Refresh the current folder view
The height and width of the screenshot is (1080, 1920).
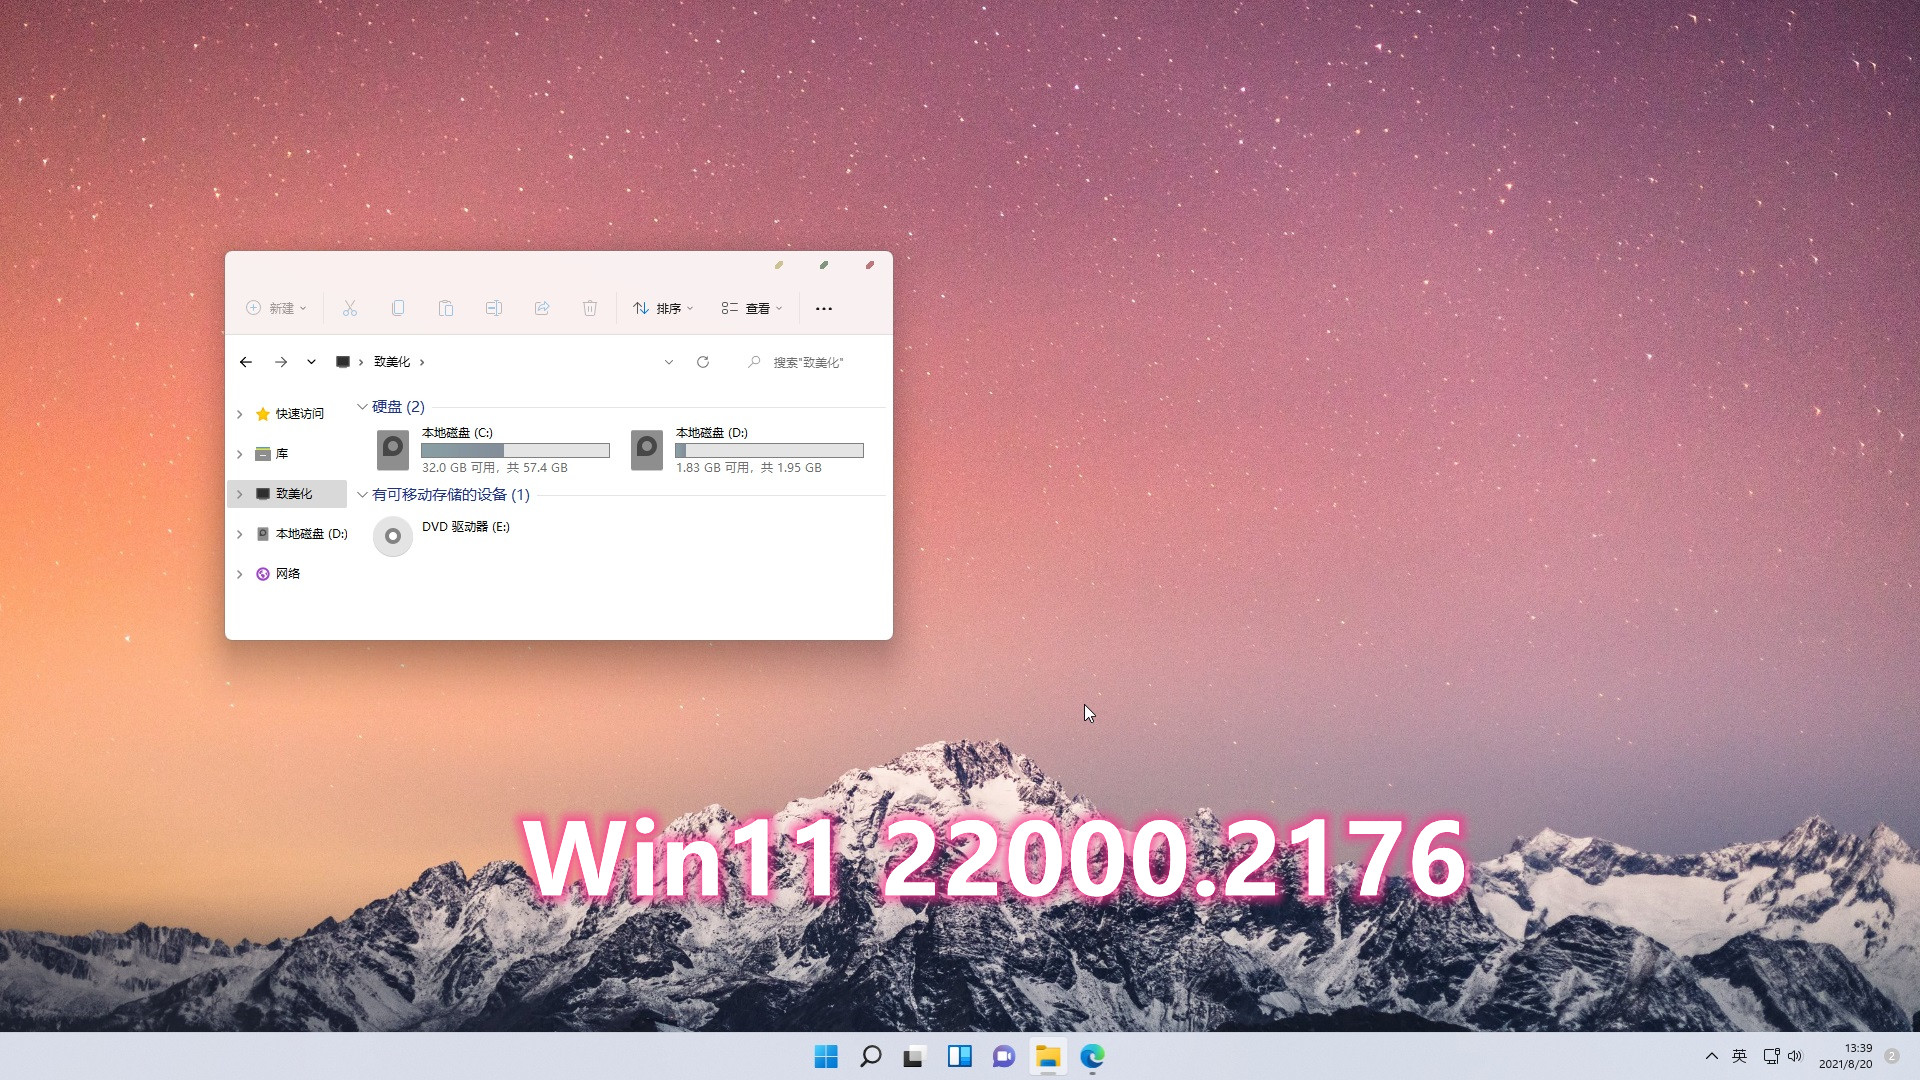(703, 362)
